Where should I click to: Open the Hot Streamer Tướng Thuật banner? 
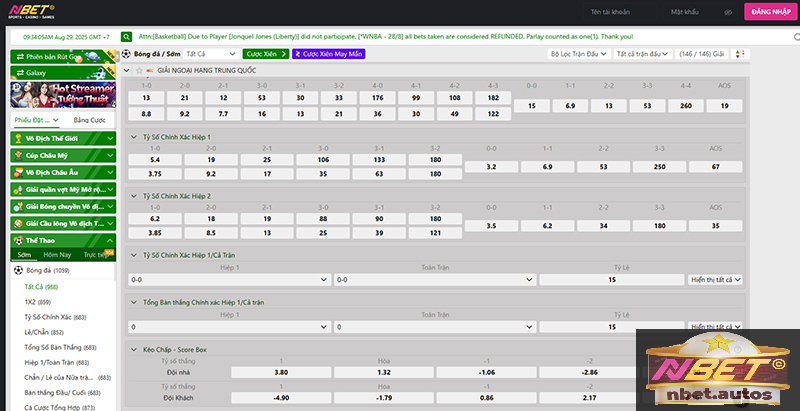click(61, 96)
